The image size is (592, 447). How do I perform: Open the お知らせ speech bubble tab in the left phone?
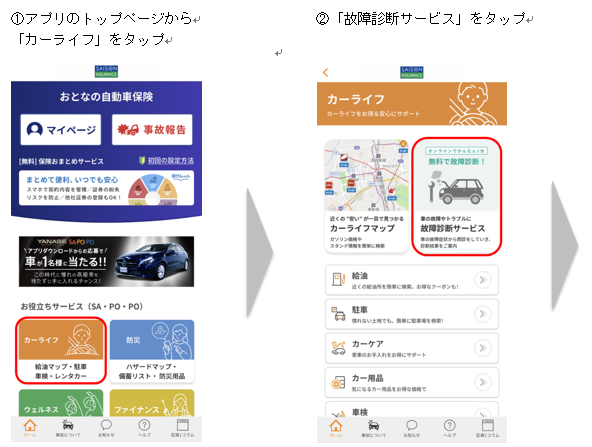click(x=106, y=428)
